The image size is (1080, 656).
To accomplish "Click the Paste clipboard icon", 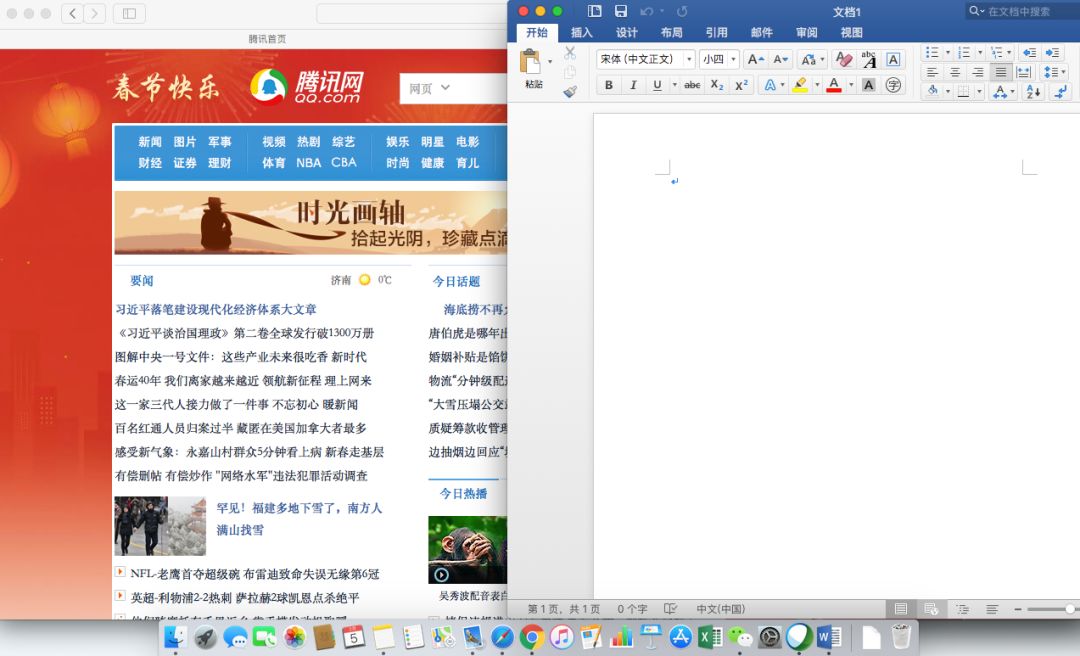I will point(531,63).
